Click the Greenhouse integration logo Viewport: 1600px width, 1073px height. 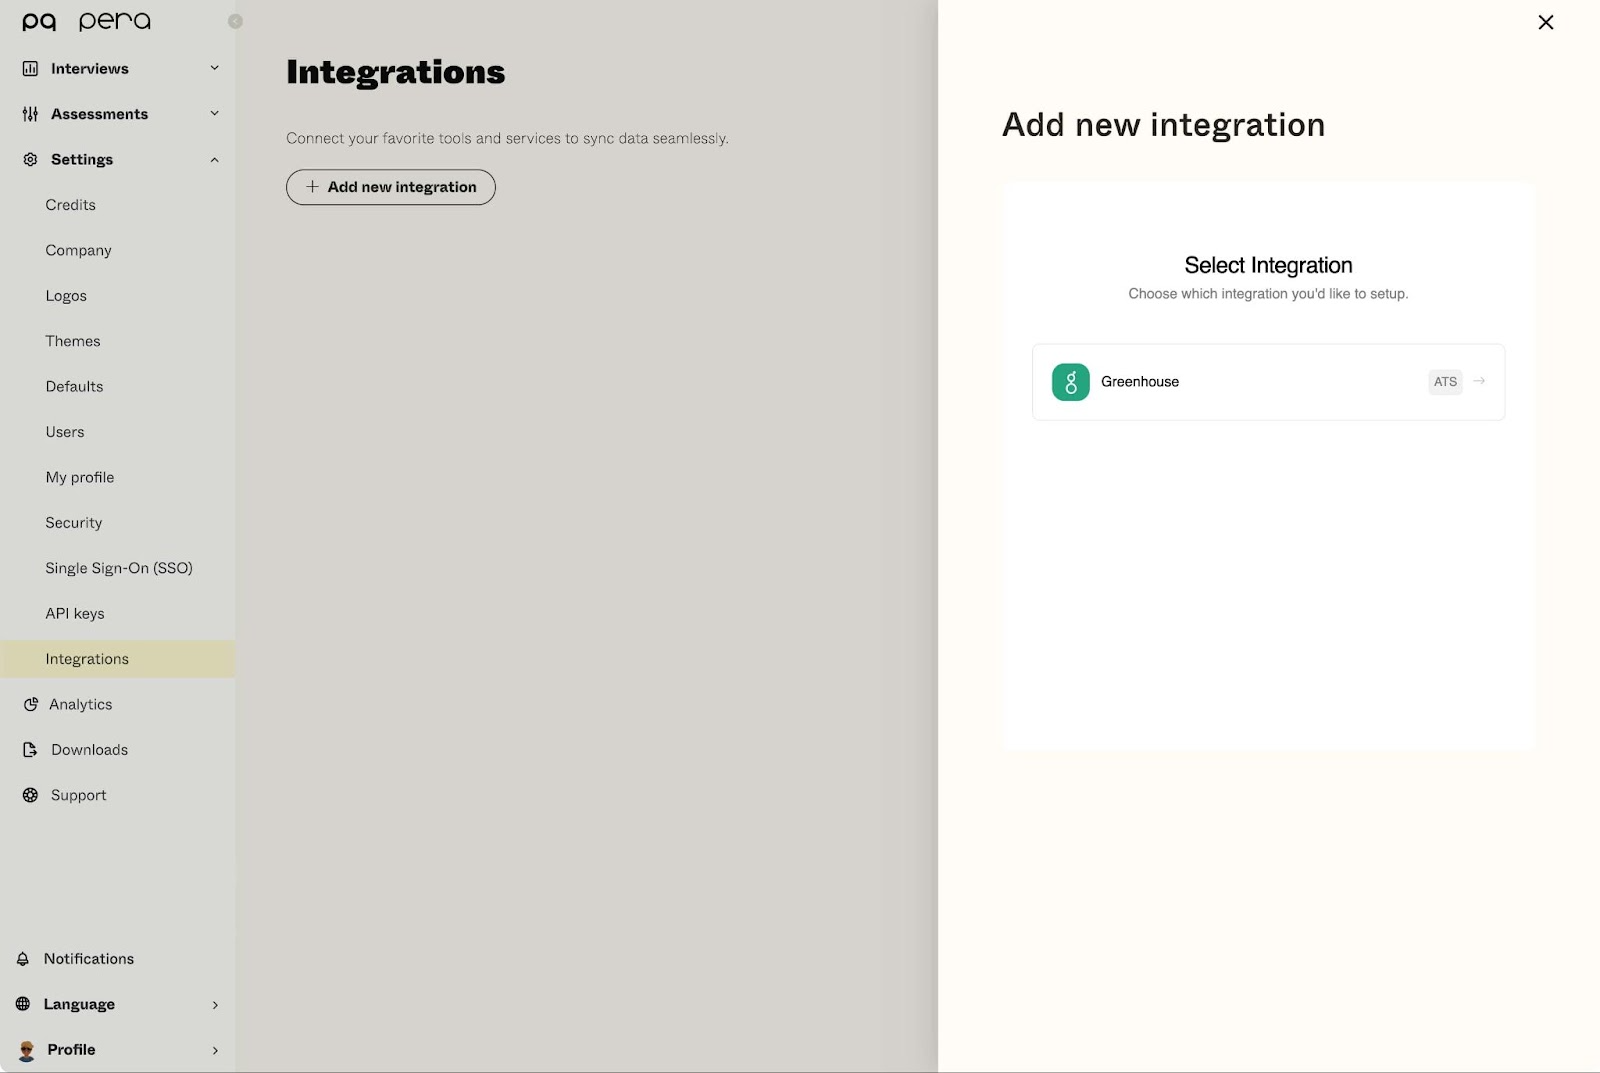(x=1070, y=382)
